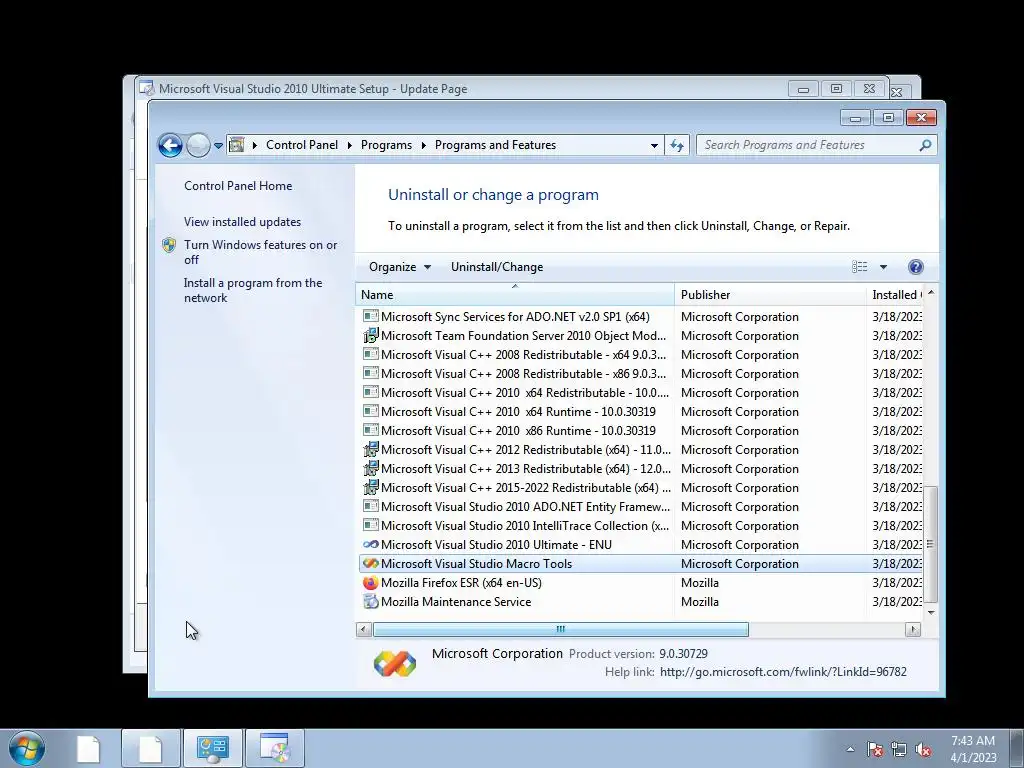Select Visual Studio 2010 ADO.NET Entity Framework row
Screen dimensions: 1024x768
click(640, 507)
